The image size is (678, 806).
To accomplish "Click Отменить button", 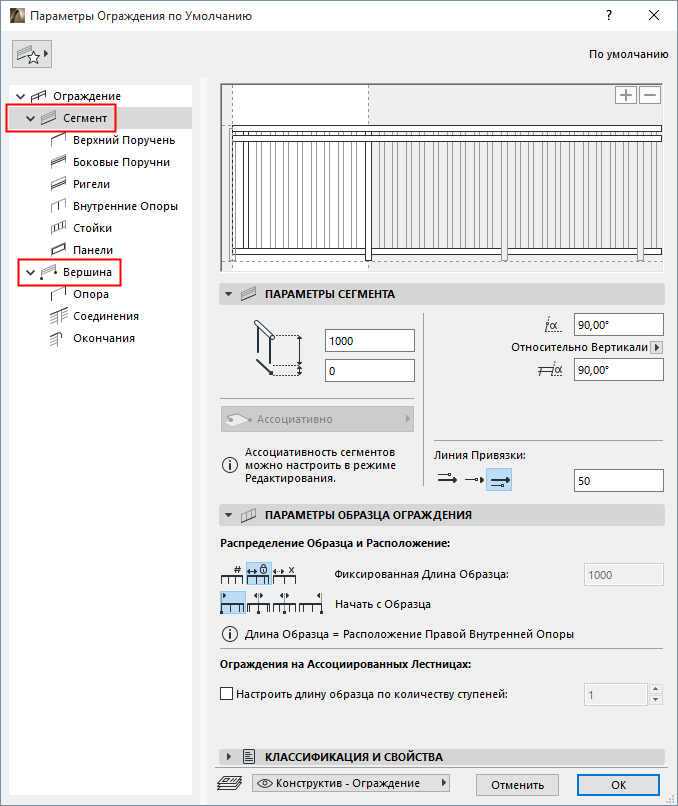I will click(518, 785).
